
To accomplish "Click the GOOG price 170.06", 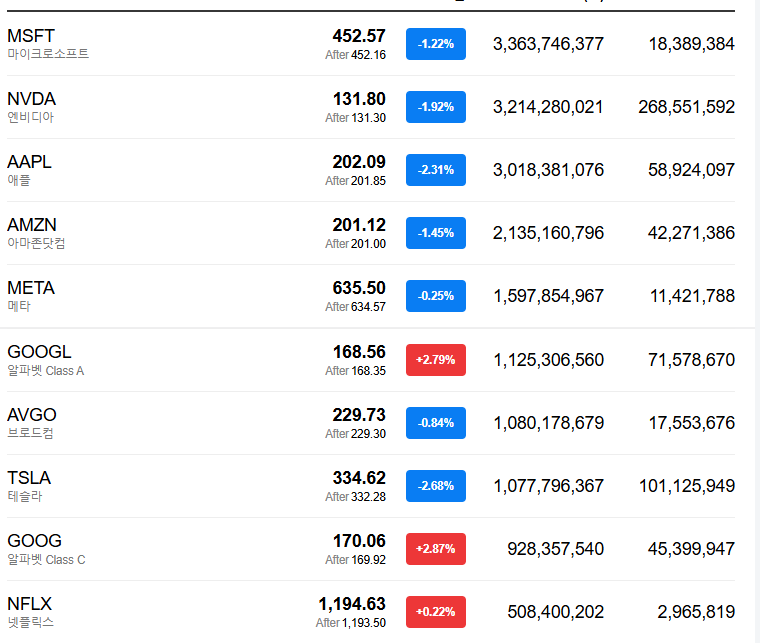I will pos(359,541).
